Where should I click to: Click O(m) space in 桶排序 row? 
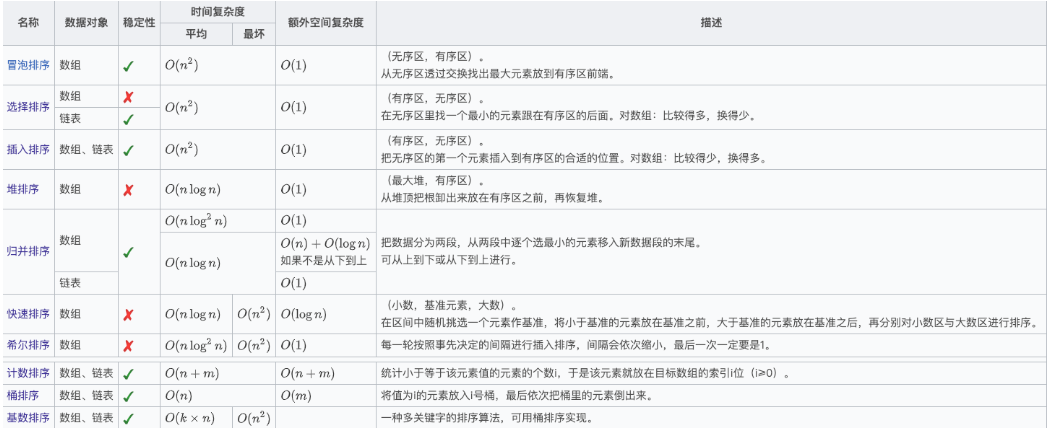point(296,395)
